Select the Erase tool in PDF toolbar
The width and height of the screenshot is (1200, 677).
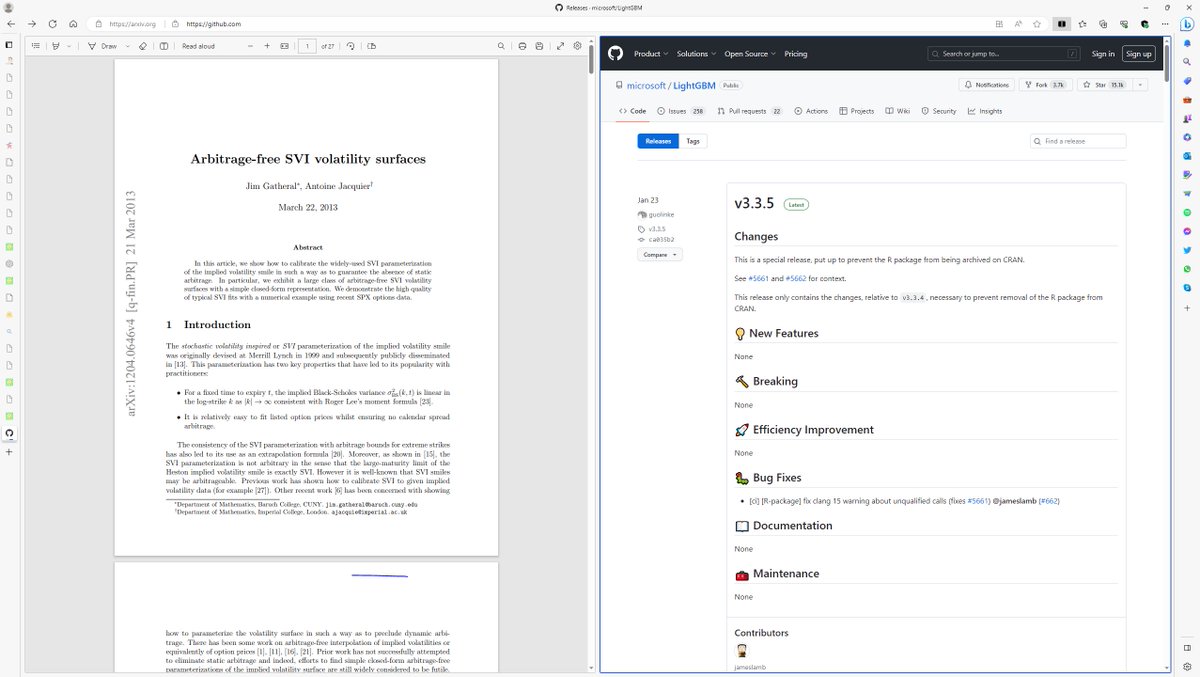143,46
